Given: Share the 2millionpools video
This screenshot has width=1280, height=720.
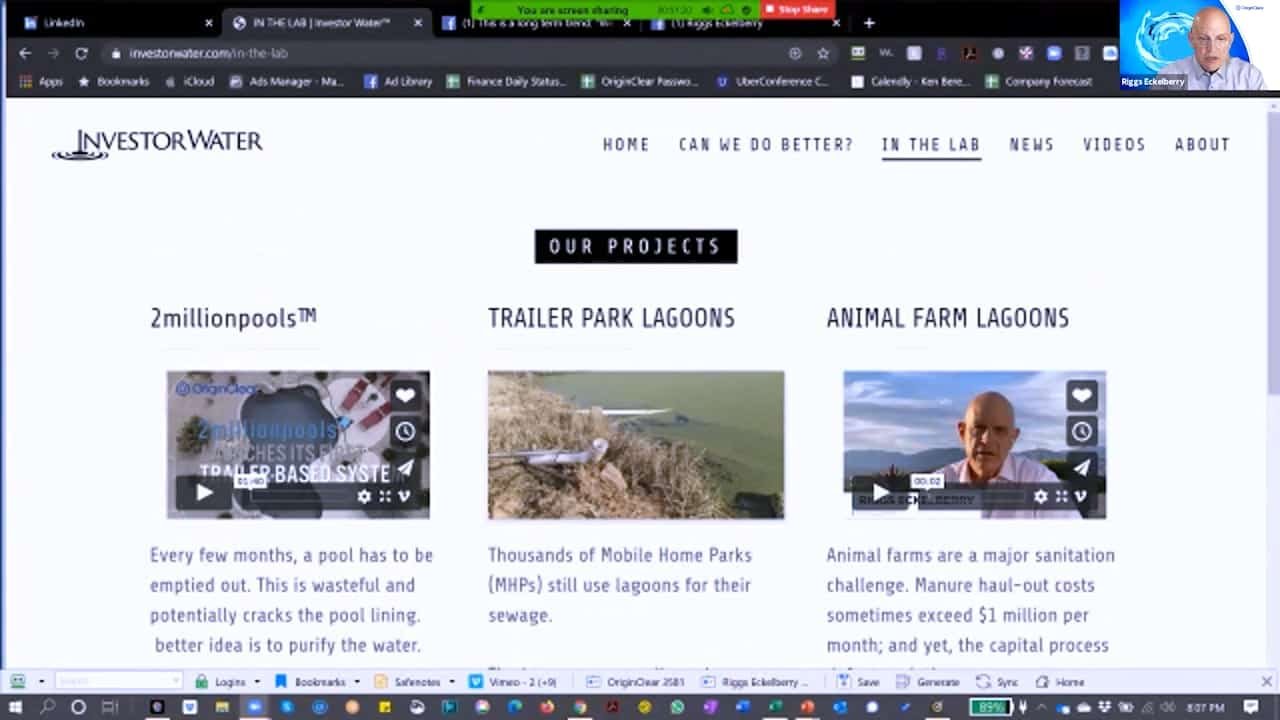Looking at the screenshot, I should click(405, 467).
